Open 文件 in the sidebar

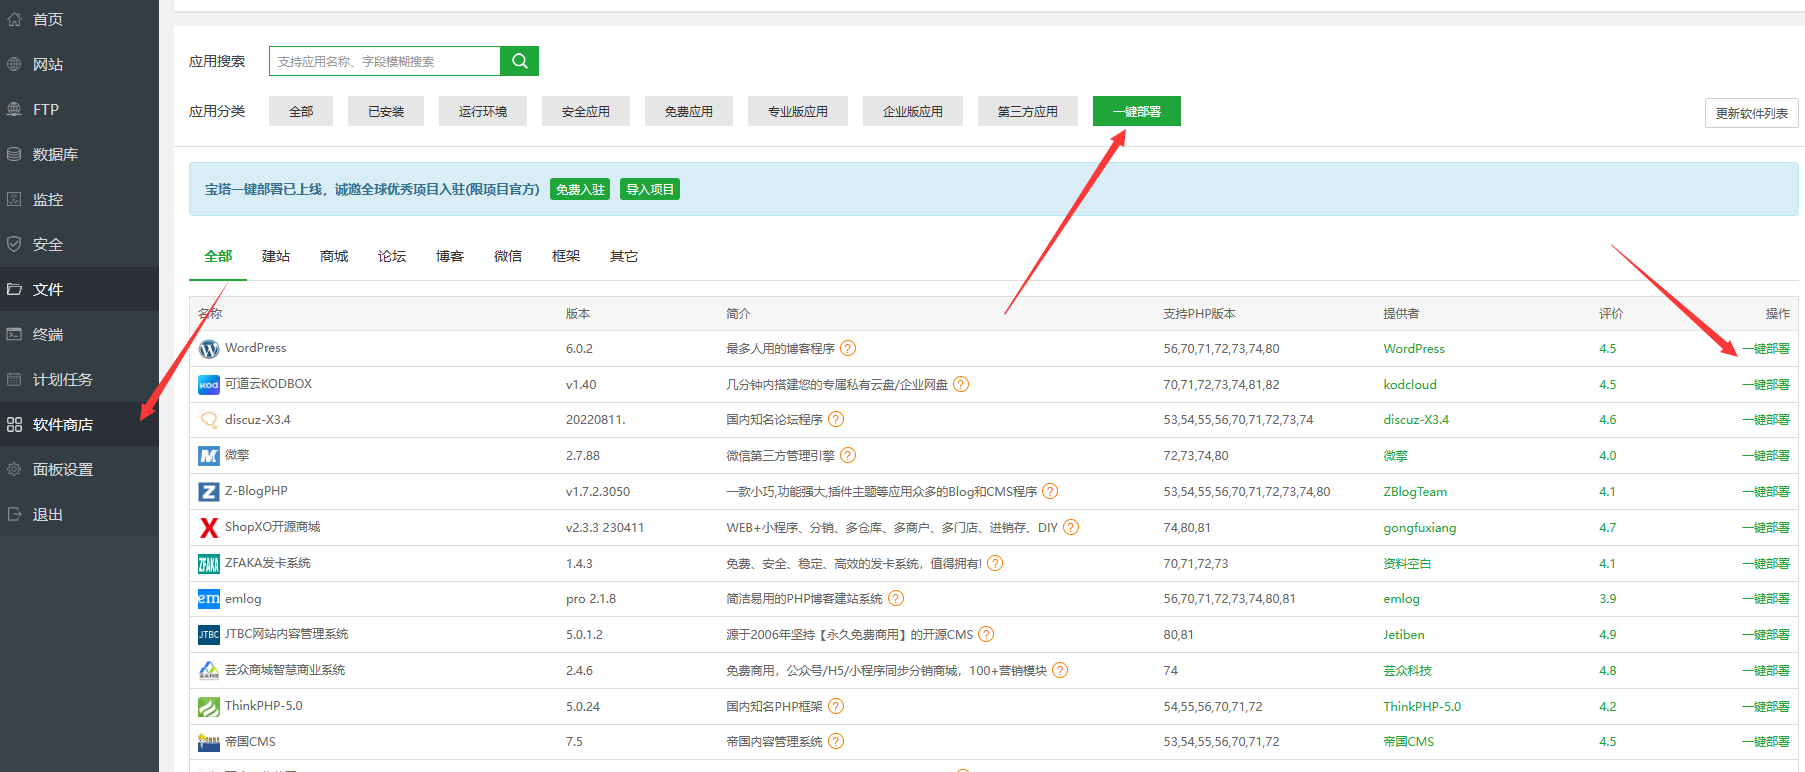(79, 289)
